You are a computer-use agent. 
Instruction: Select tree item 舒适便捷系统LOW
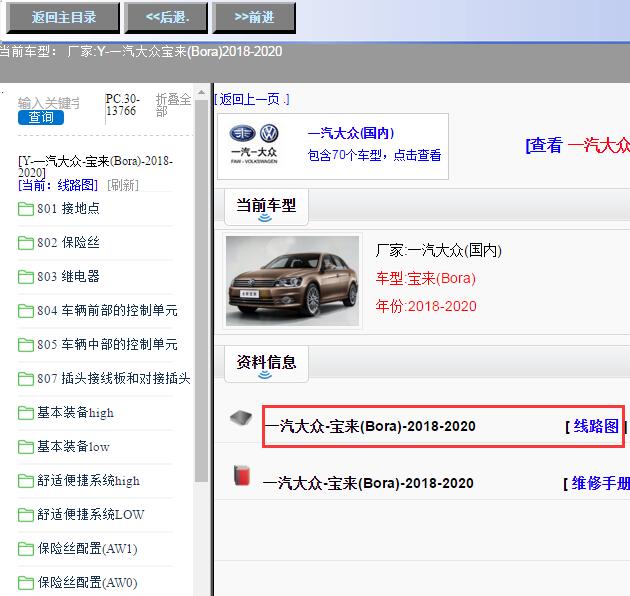tap(91, 514)
